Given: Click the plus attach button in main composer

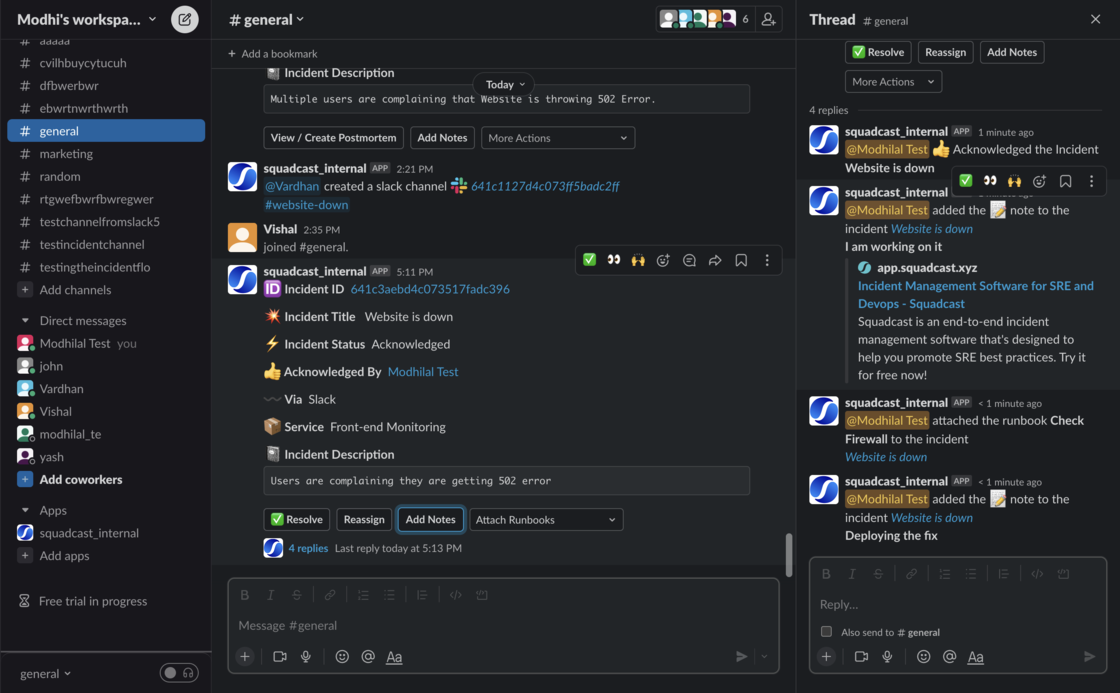Looking at the screenshot, I should [x=245, y=657].
